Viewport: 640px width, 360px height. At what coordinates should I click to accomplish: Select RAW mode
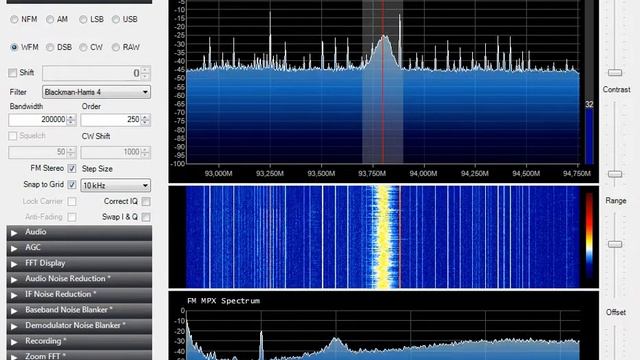pyautogui.click(x=116, y=47)
